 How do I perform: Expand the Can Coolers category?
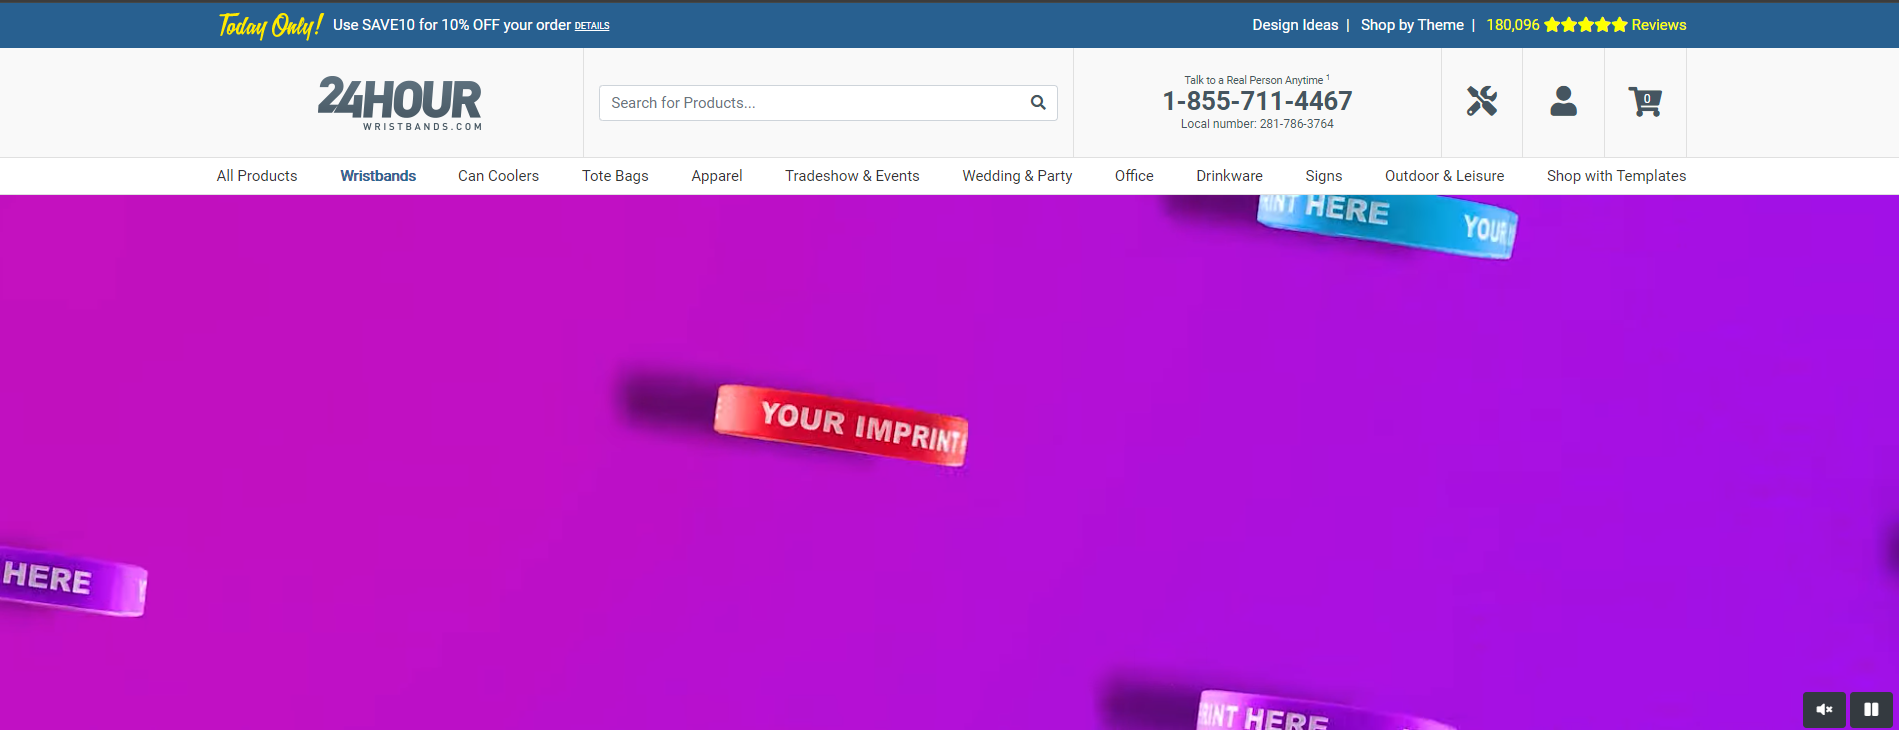coord(498,176)
